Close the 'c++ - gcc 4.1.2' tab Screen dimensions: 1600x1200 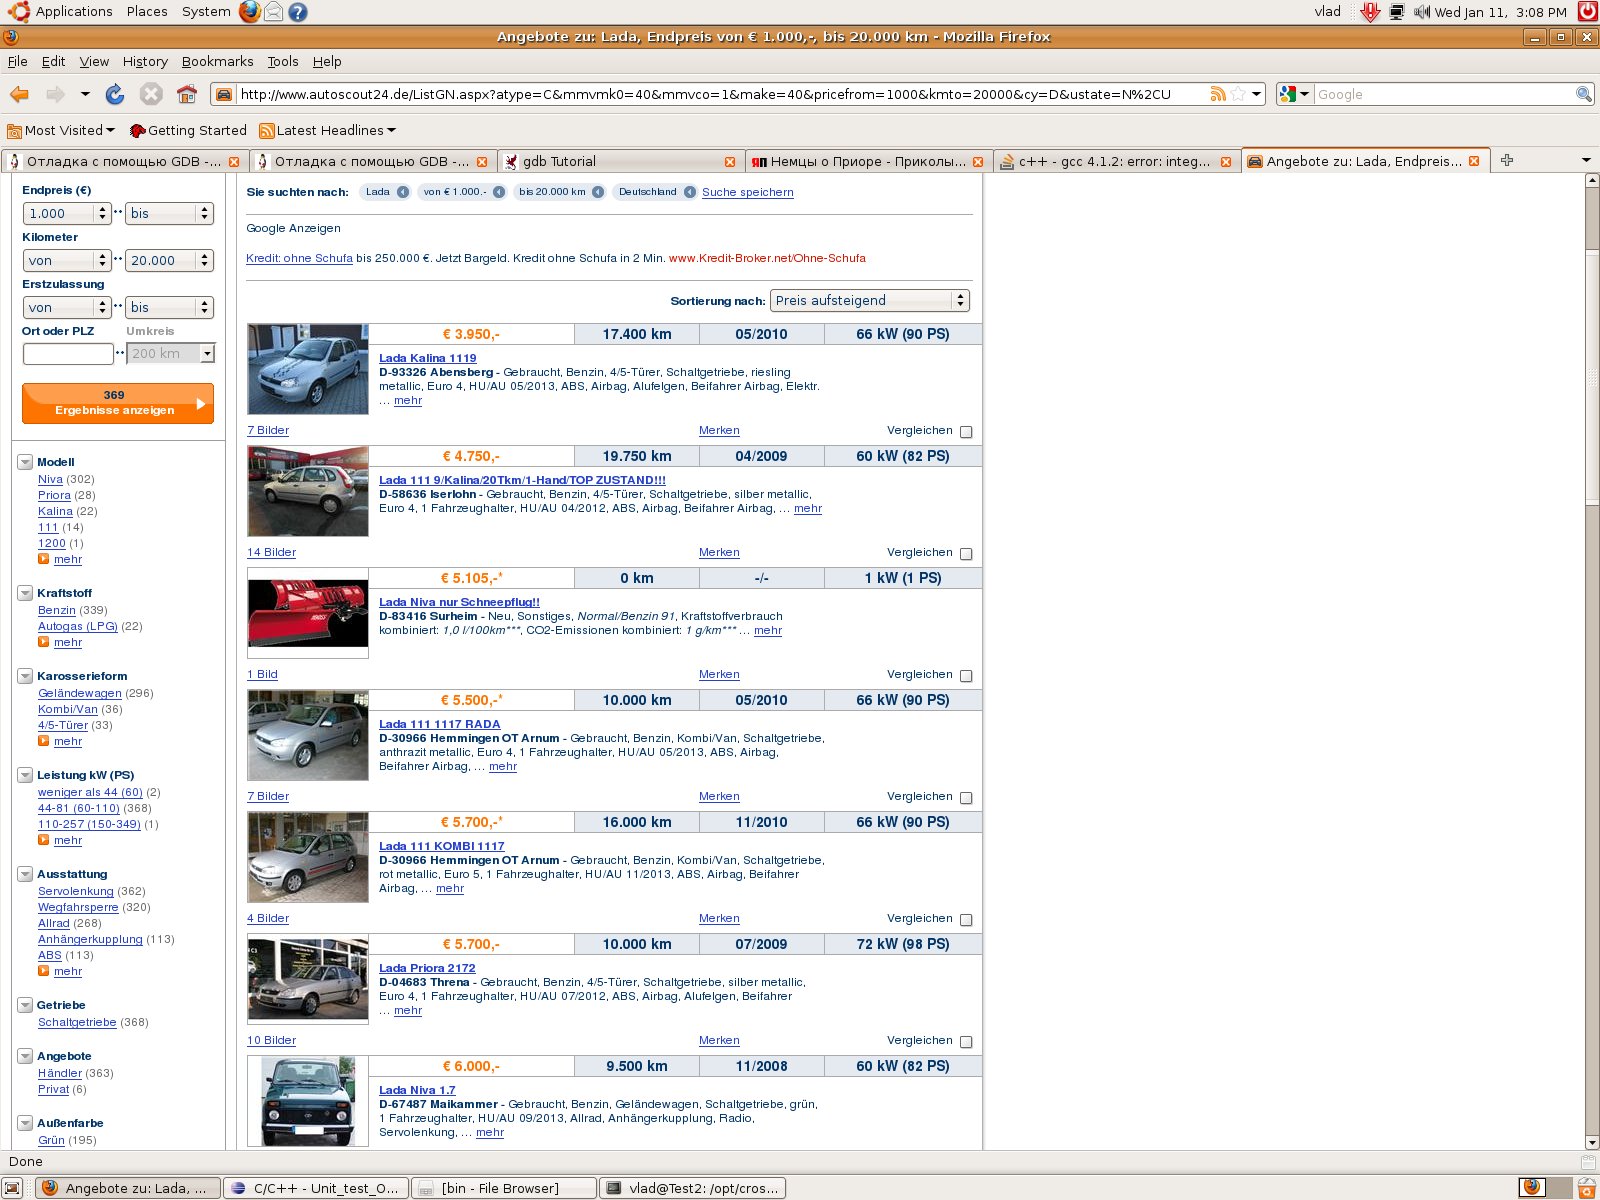click(x=1226, y=162)
